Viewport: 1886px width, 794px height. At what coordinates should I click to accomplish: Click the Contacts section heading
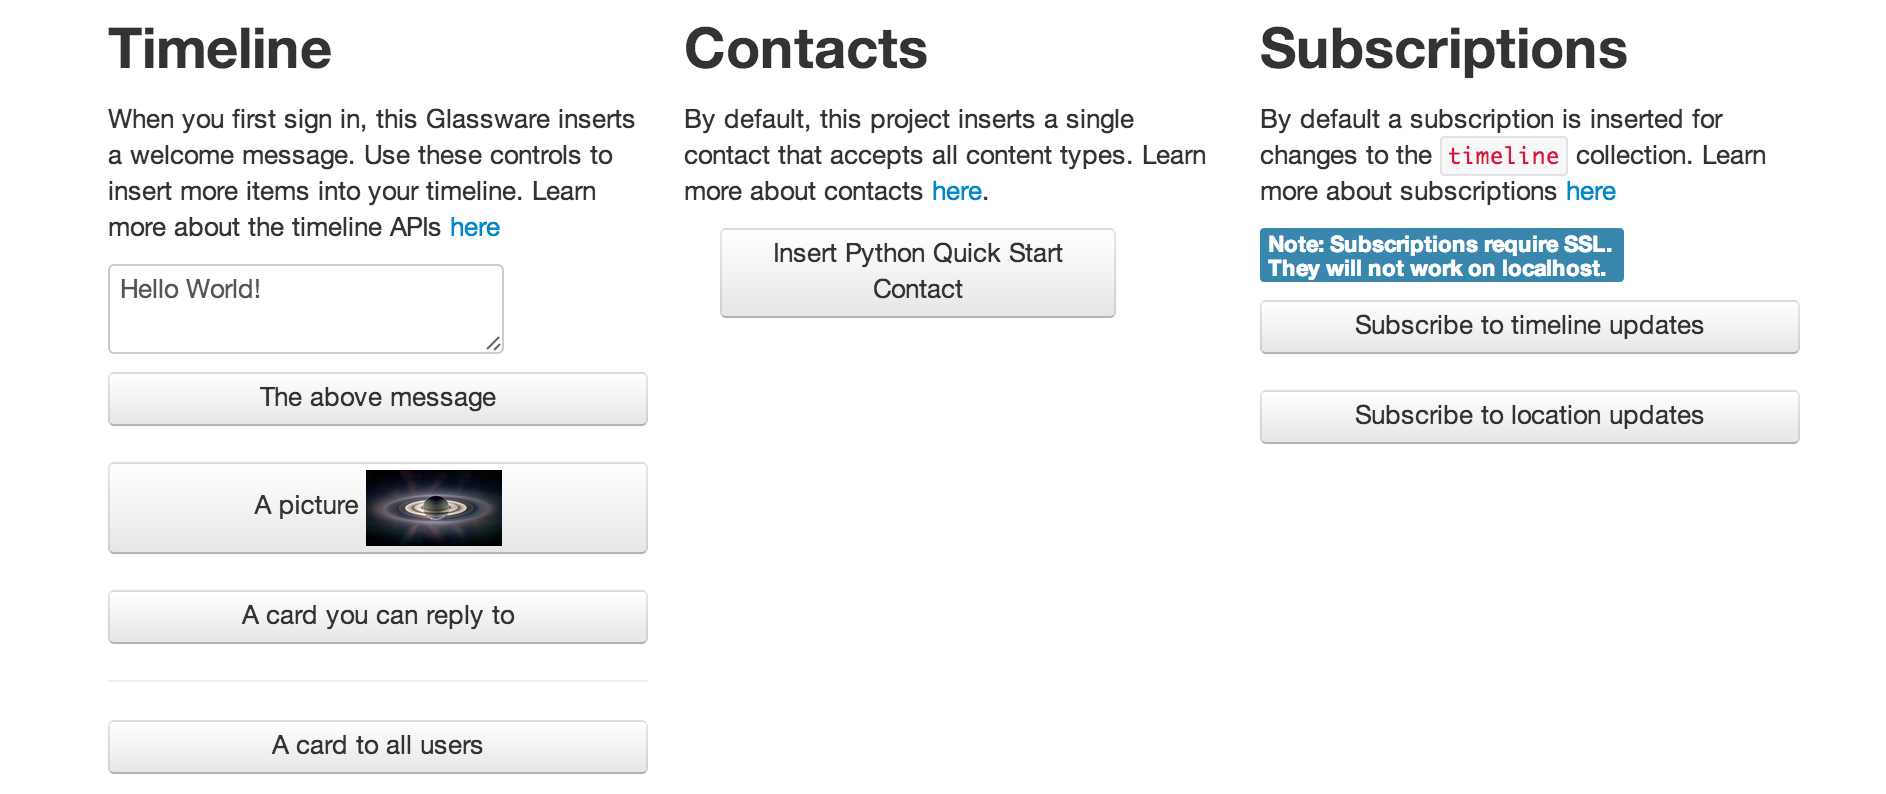pos(806,49)
